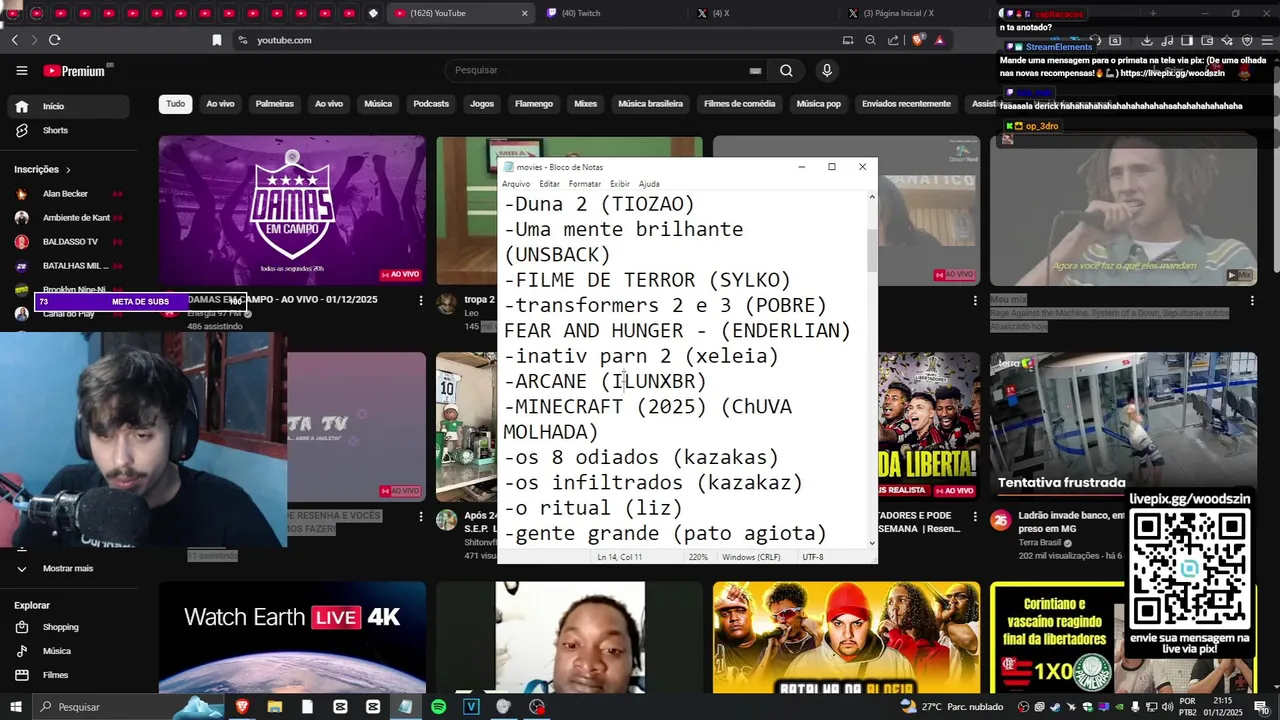This screenshot has height=720, width=1280.
Task: Open File Explorer from the taskbar
Action: [x=274, y=707]
